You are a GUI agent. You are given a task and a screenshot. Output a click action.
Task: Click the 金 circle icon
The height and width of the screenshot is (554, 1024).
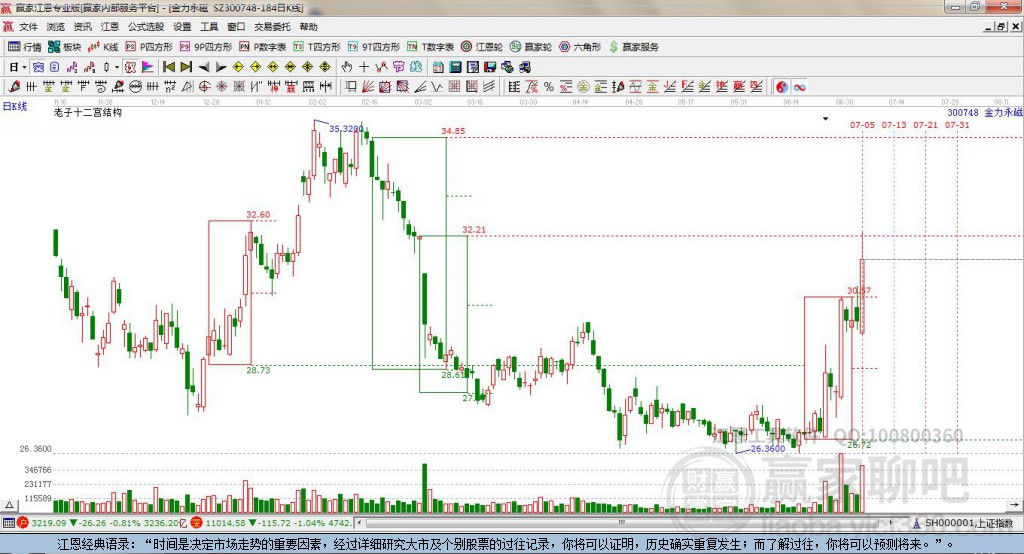(x=583, y=87)
